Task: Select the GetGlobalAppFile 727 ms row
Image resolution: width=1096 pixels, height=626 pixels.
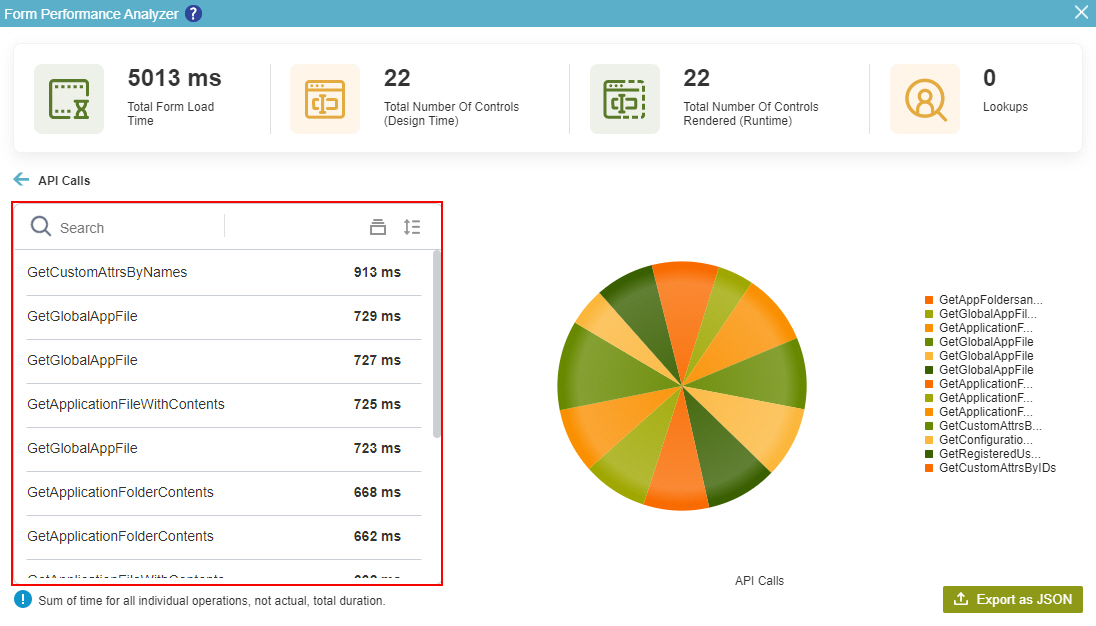Action: pyautogui.click(x=224, y=361)
